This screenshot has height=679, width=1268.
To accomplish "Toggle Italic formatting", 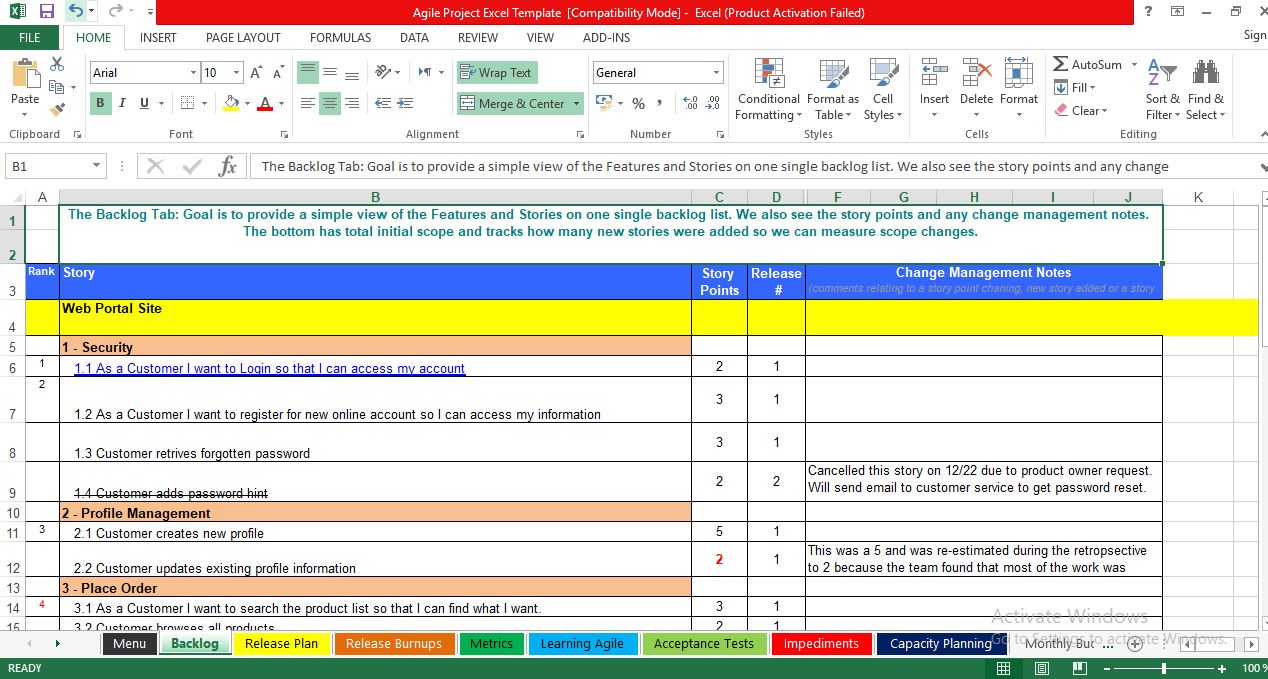I will (122, 103).
